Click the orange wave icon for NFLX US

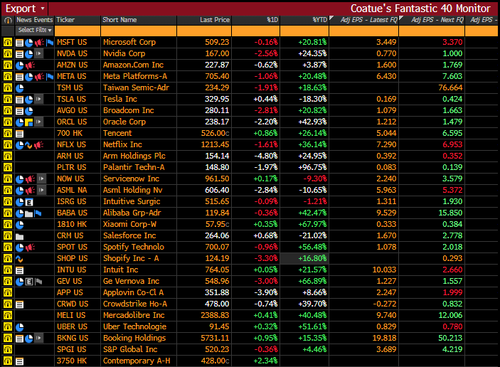(x=28, y=145)
